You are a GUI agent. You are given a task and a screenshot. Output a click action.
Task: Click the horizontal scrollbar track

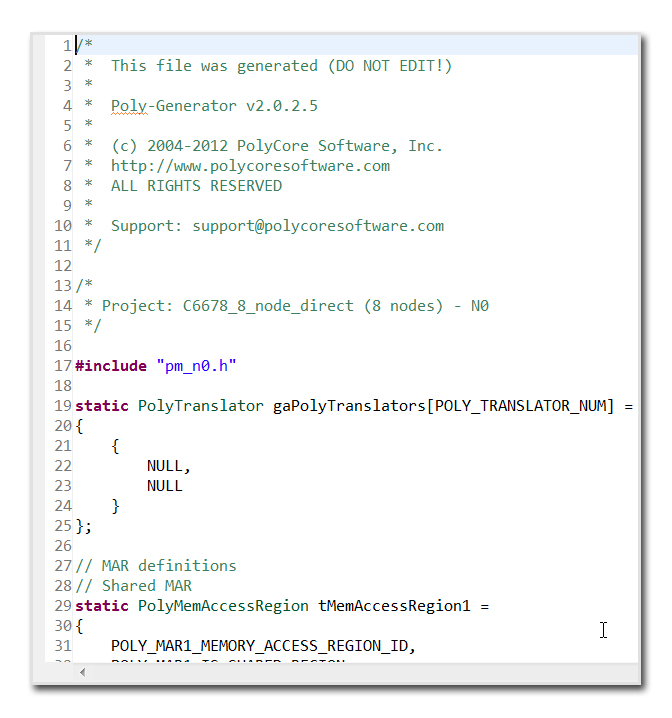[x=360, y=672]
